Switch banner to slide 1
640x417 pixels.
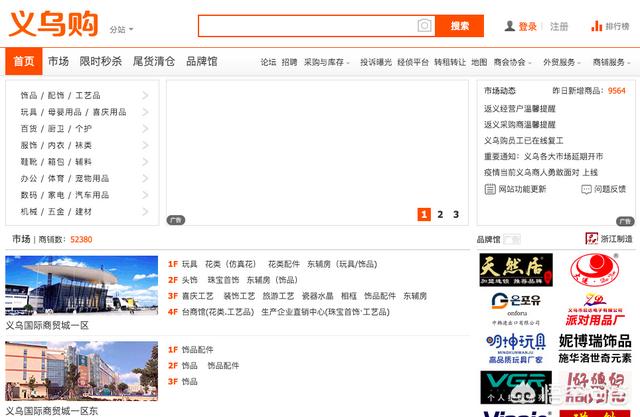pyautogui.click(x=424, y=214)
